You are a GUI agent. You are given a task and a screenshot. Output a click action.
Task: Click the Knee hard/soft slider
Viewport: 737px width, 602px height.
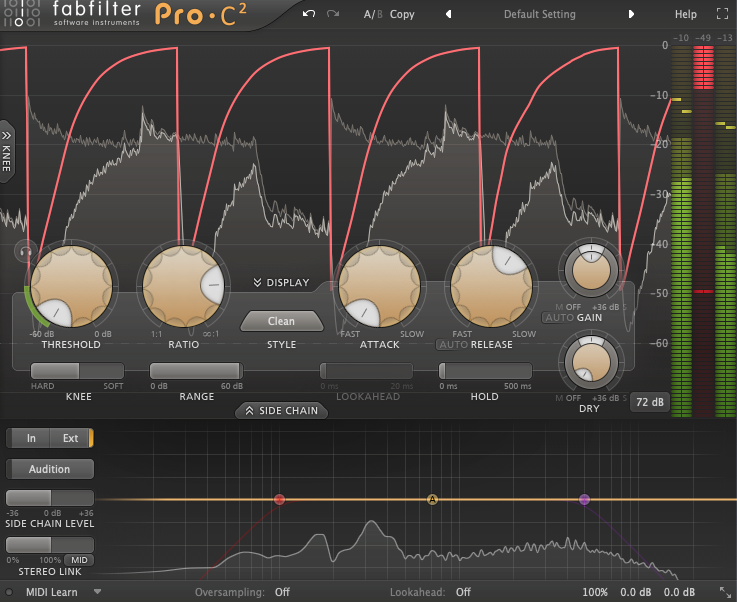pyautogui.click(x=78, y=371)
